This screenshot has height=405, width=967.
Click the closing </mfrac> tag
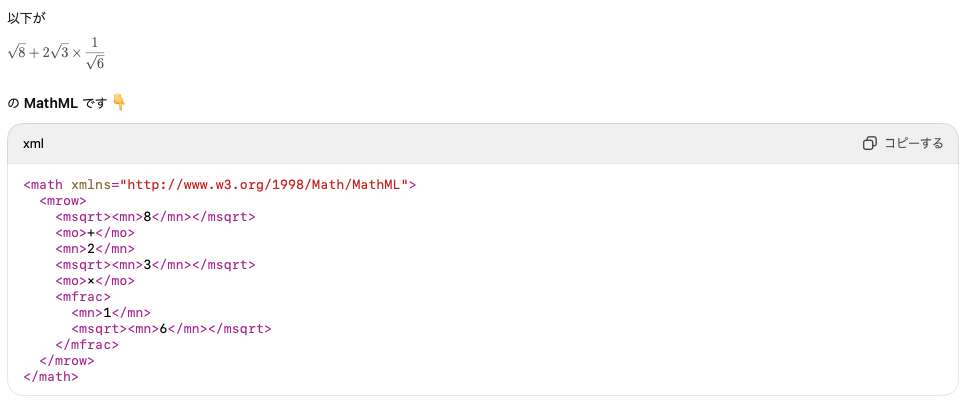87,345
